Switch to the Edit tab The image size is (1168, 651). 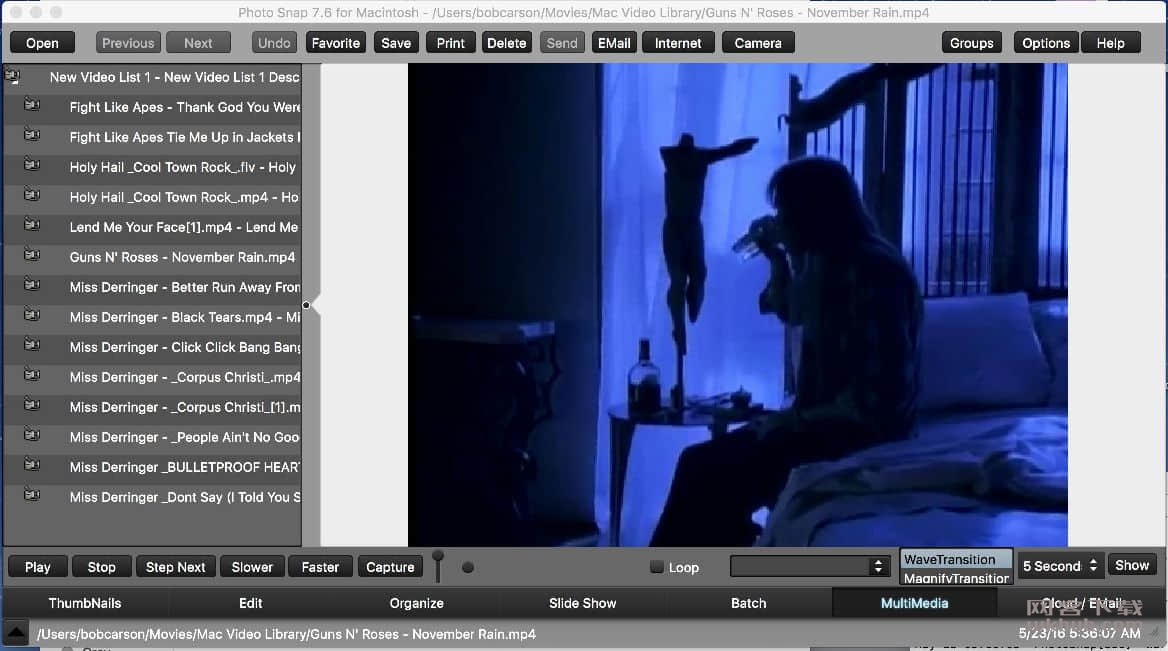tap(251, 603)
